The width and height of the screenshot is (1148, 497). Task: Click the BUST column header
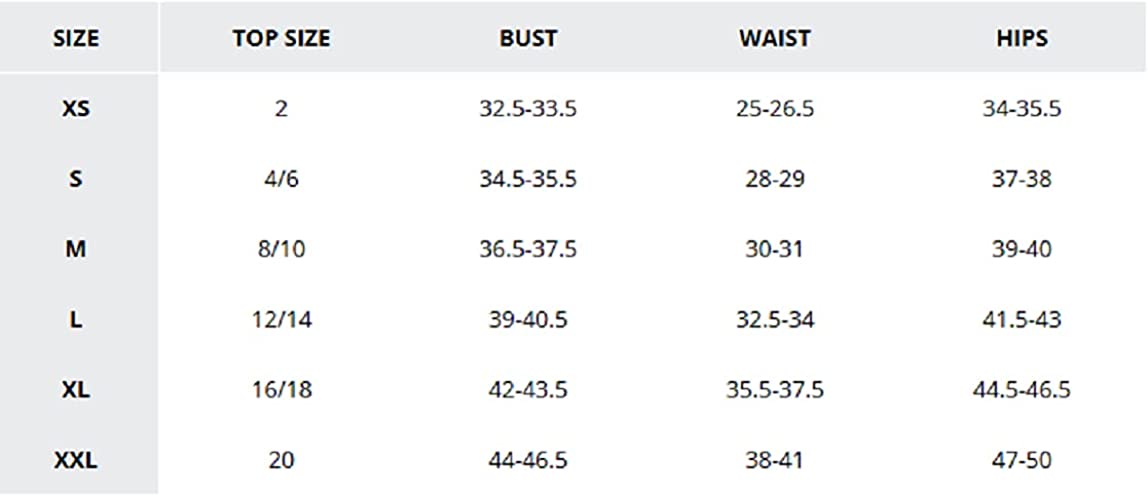(x=528, y=39)
